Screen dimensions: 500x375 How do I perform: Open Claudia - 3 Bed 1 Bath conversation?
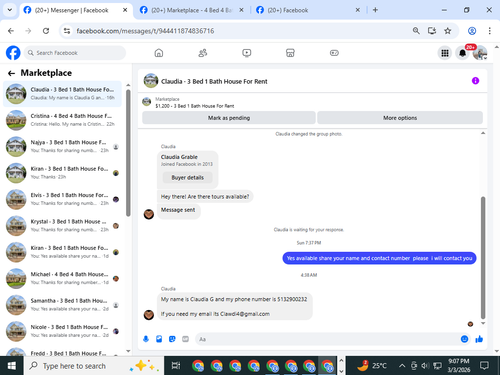[62, 94]
